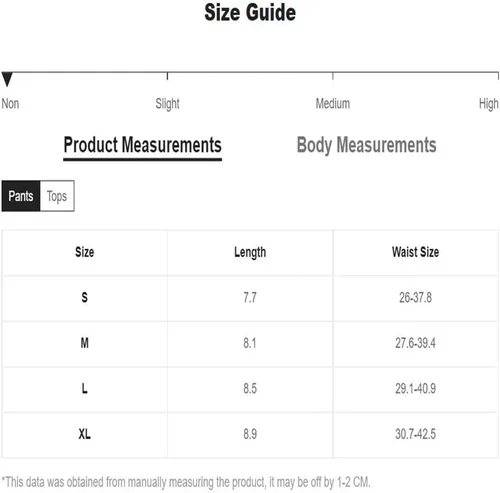Image resolution: width=500 pixels, height=493 pixels.
Task: Click the Medium stretch label
Action: 333,104
